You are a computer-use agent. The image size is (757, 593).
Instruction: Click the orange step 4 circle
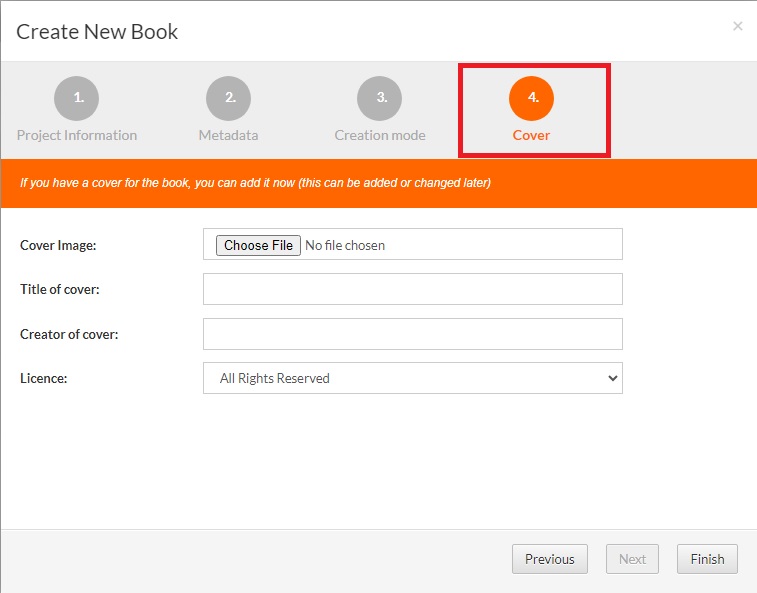pyautogui.click(x=531, y=98)
